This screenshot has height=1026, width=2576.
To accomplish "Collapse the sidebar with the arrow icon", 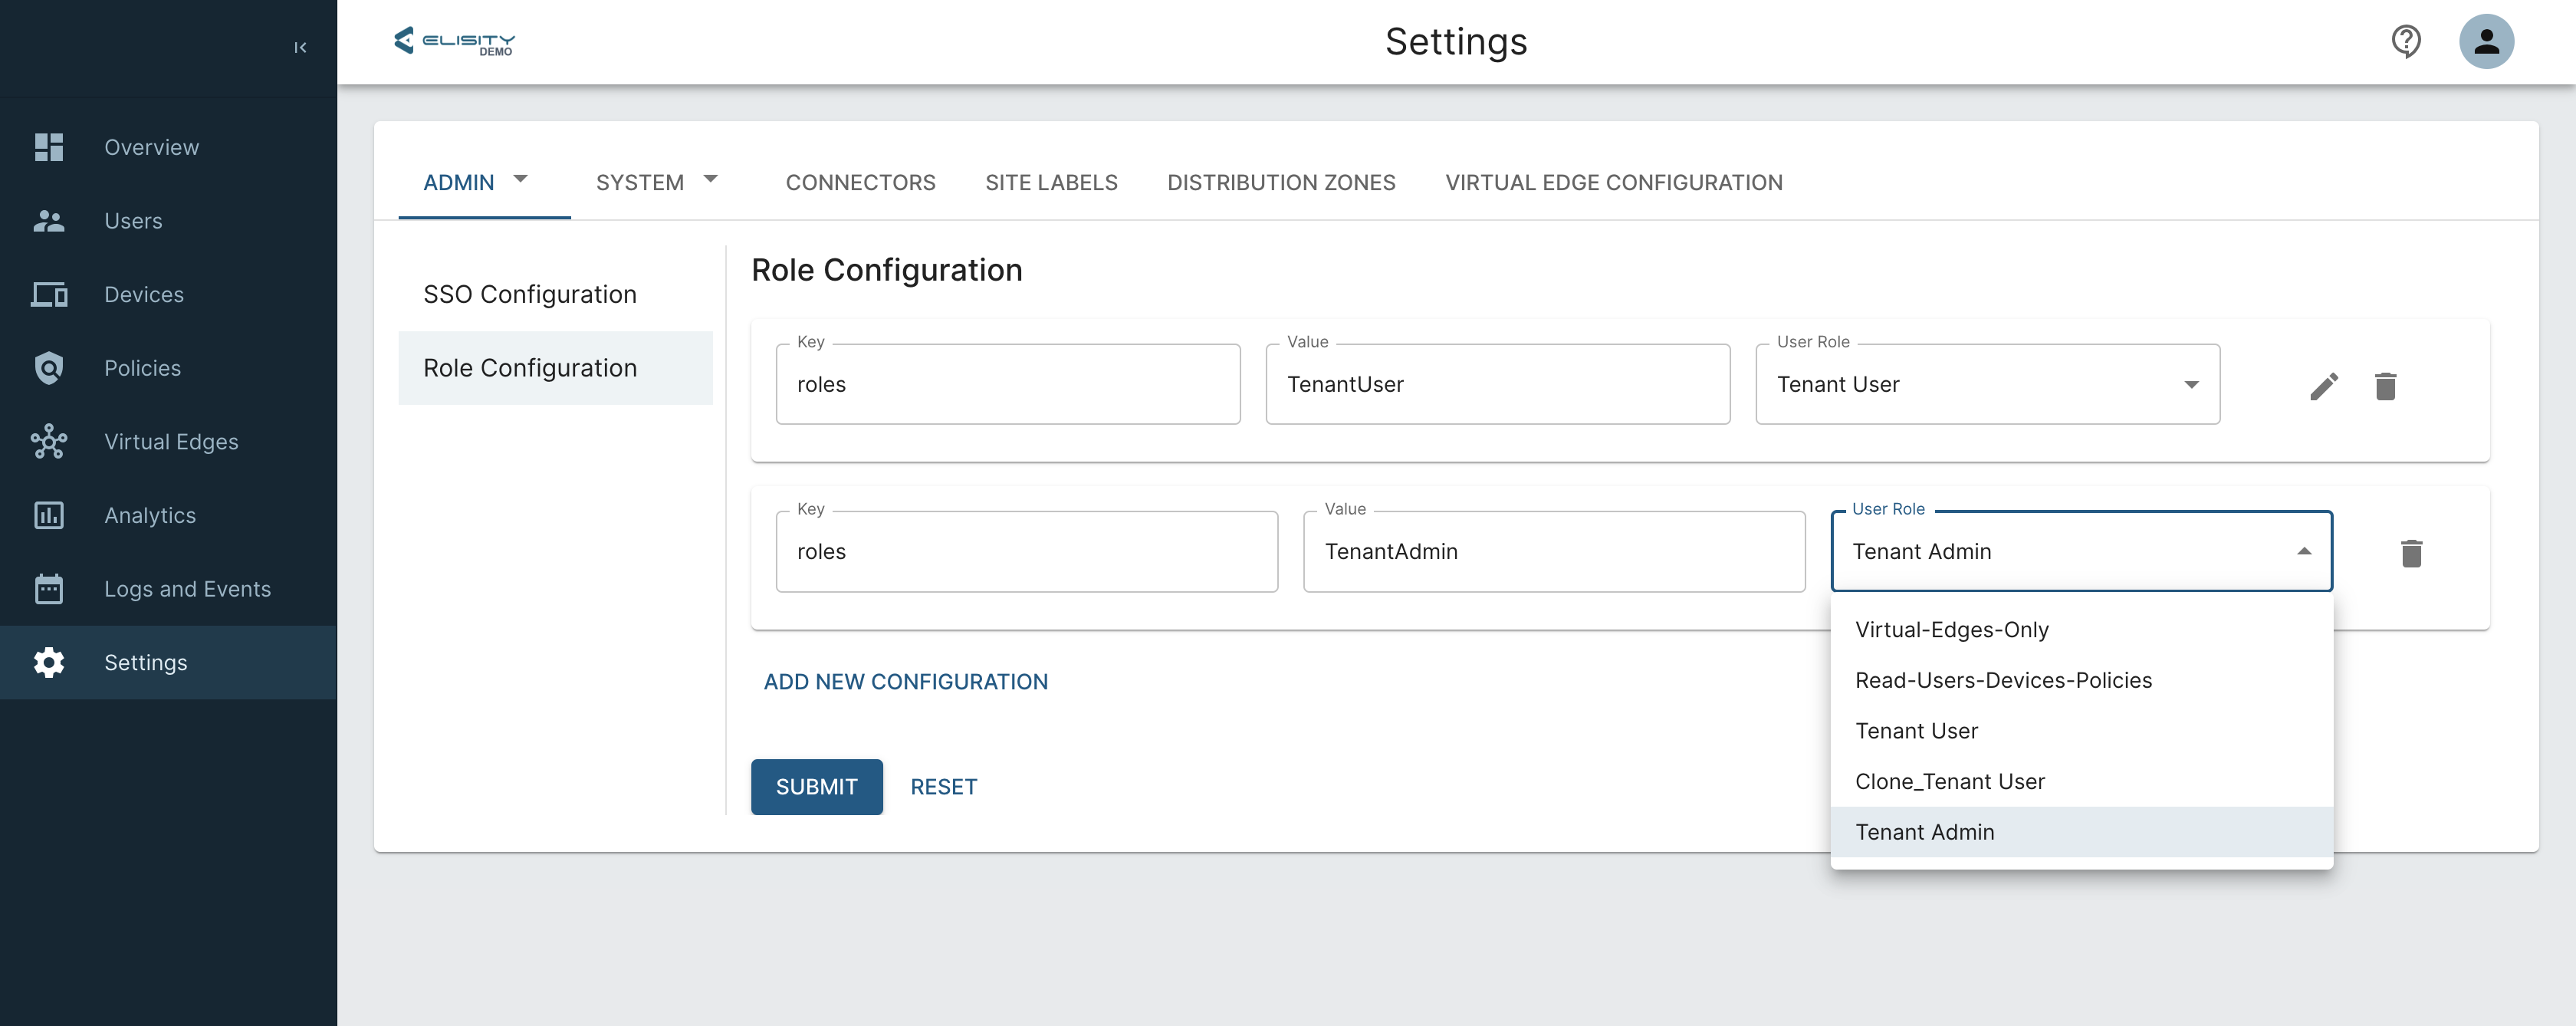I will [300, 47].
